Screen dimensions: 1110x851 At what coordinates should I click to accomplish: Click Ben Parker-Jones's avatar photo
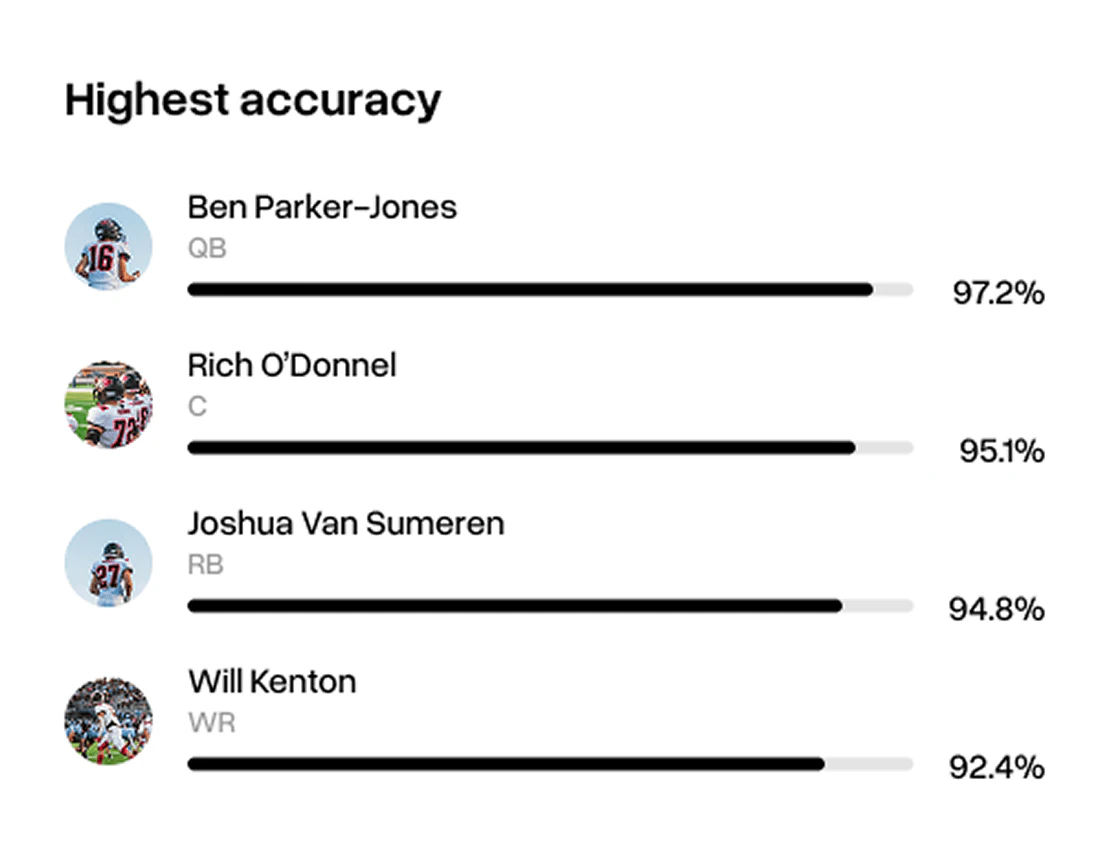tap(108, 246)
